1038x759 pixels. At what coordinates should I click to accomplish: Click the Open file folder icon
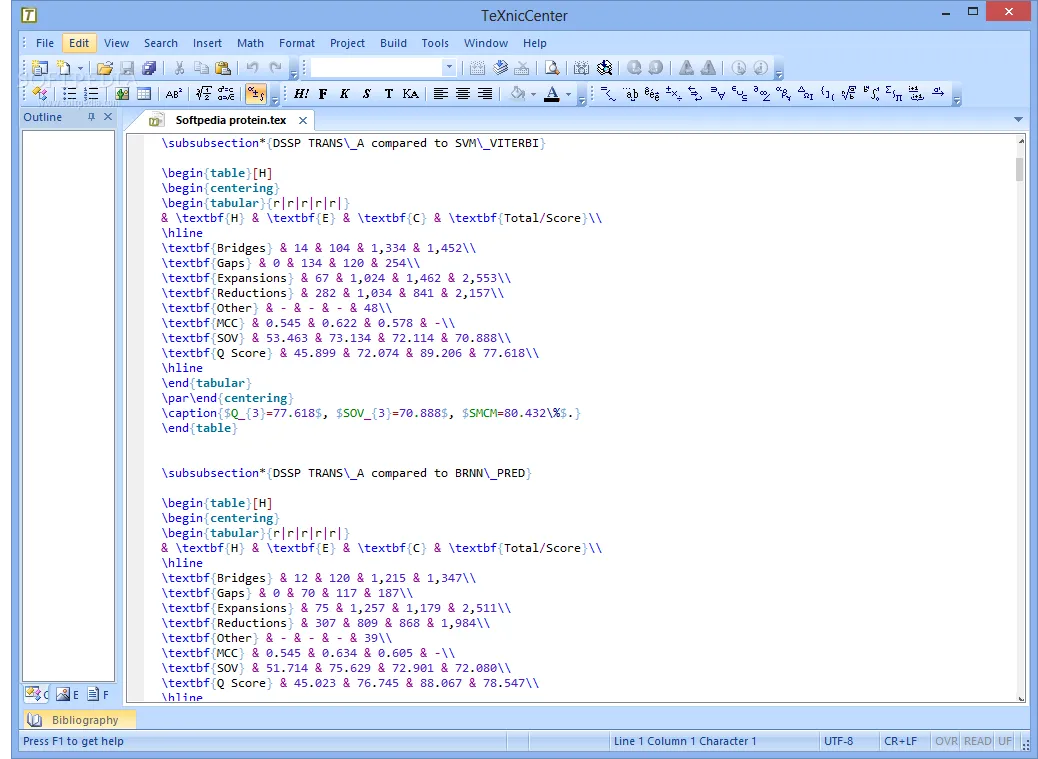[x=104, y=68]
